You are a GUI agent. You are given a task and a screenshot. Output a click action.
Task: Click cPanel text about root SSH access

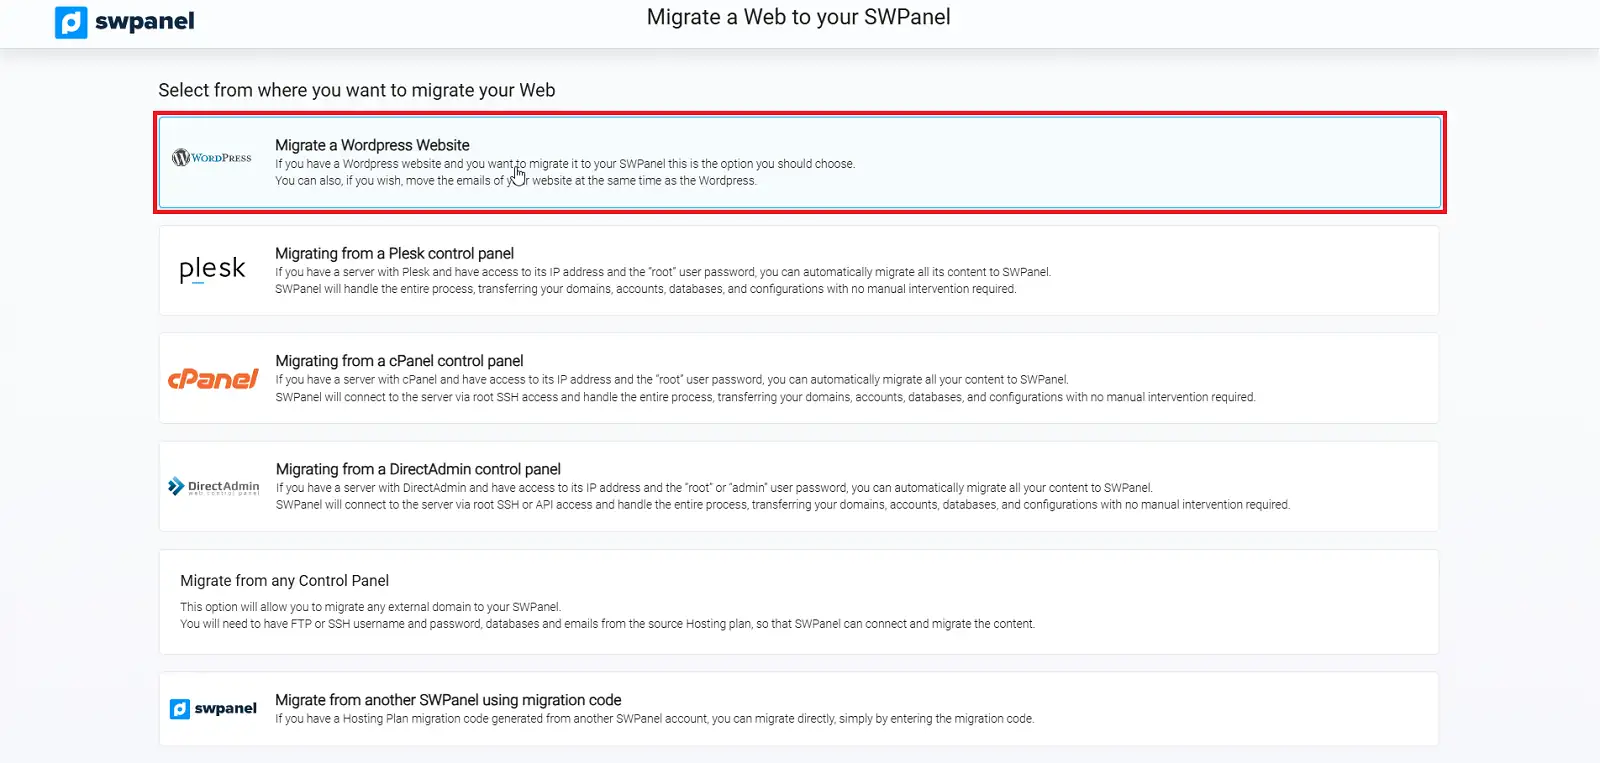click(x=765, y=397)
